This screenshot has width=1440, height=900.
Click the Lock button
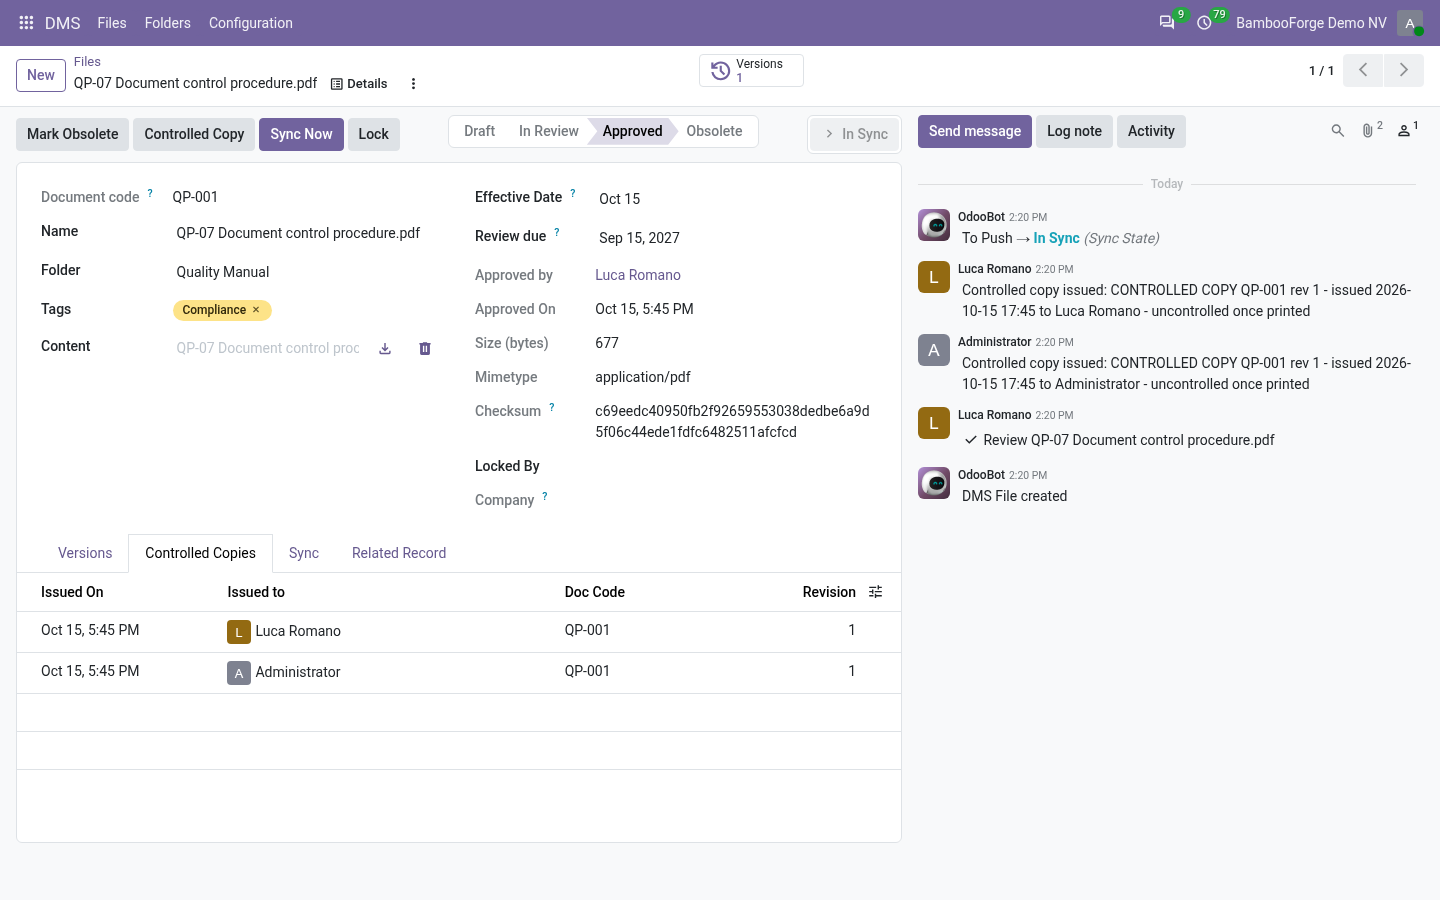374,134
